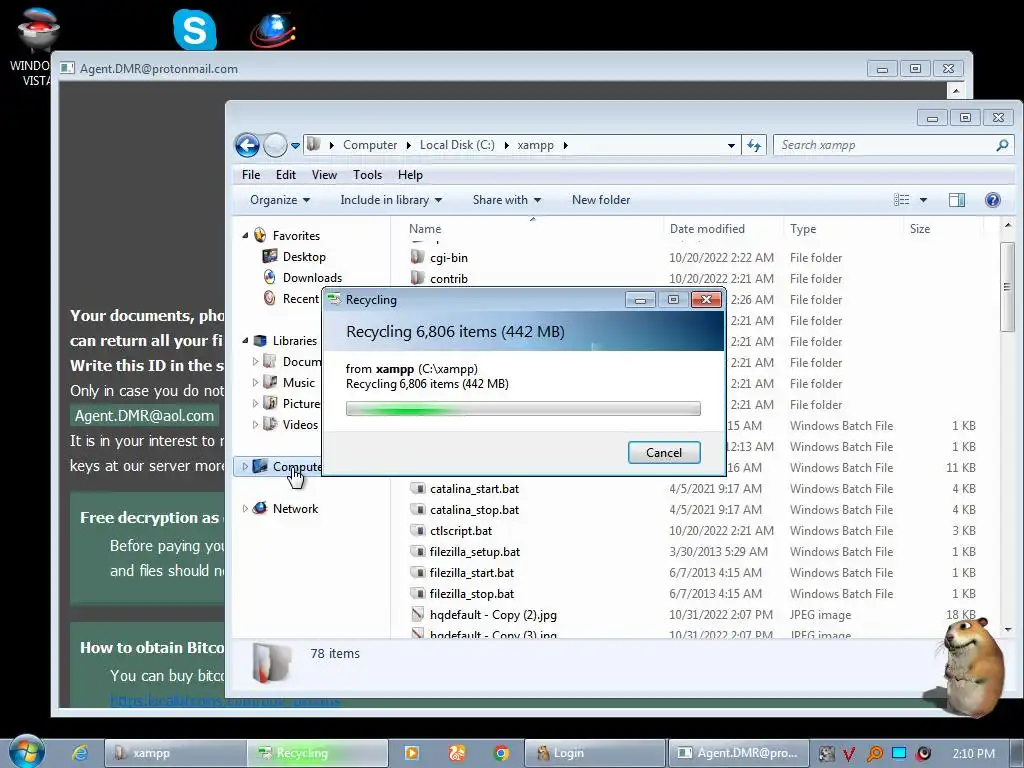This screenshot has height=768, width=1024.
Task: Click the Agent.DMR@aol.com email address
Action: [144, 415]
